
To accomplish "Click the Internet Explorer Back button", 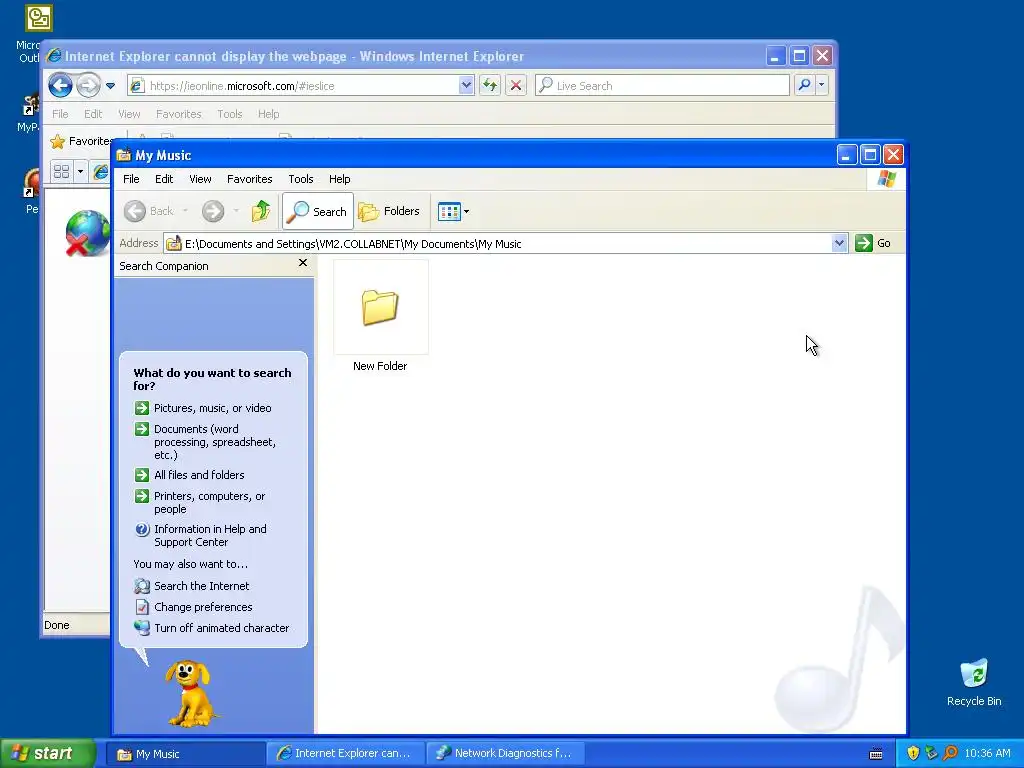I will (60, 86).
